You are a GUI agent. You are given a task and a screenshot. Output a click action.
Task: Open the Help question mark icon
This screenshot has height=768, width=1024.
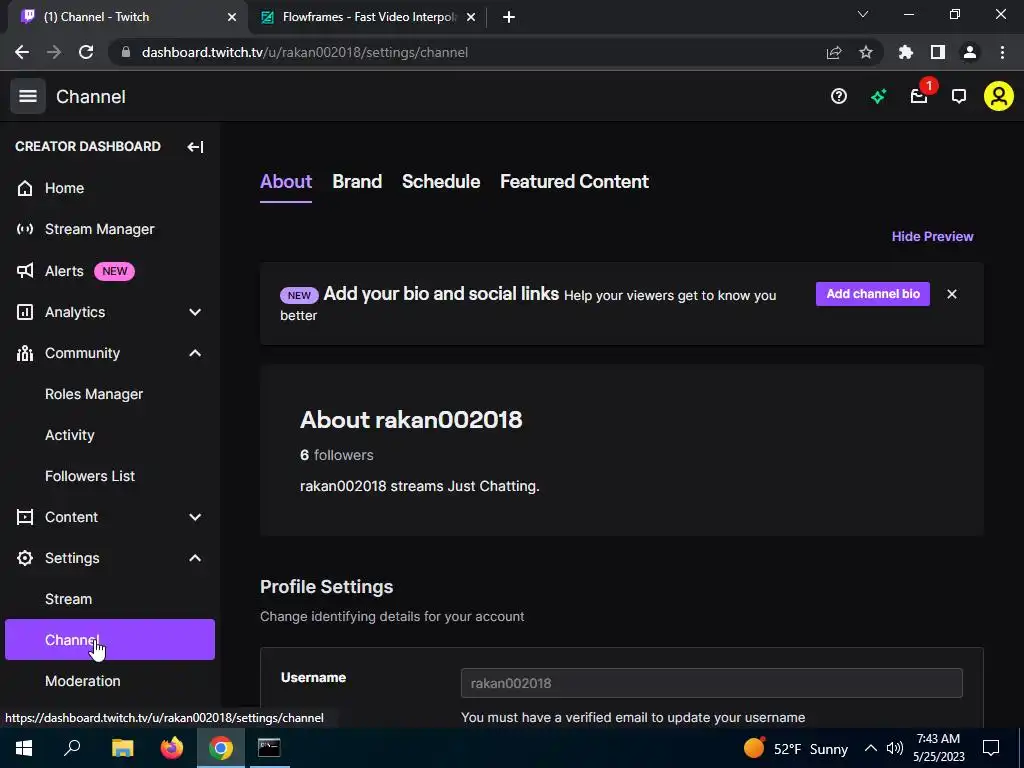[839, 97]
